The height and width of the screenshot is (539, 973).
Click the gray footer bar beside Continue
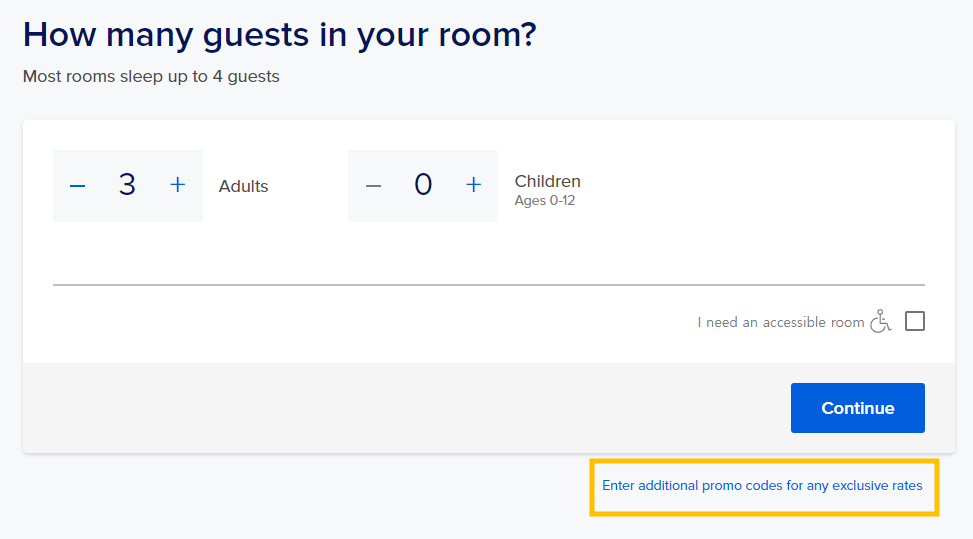tap(400, 408)
